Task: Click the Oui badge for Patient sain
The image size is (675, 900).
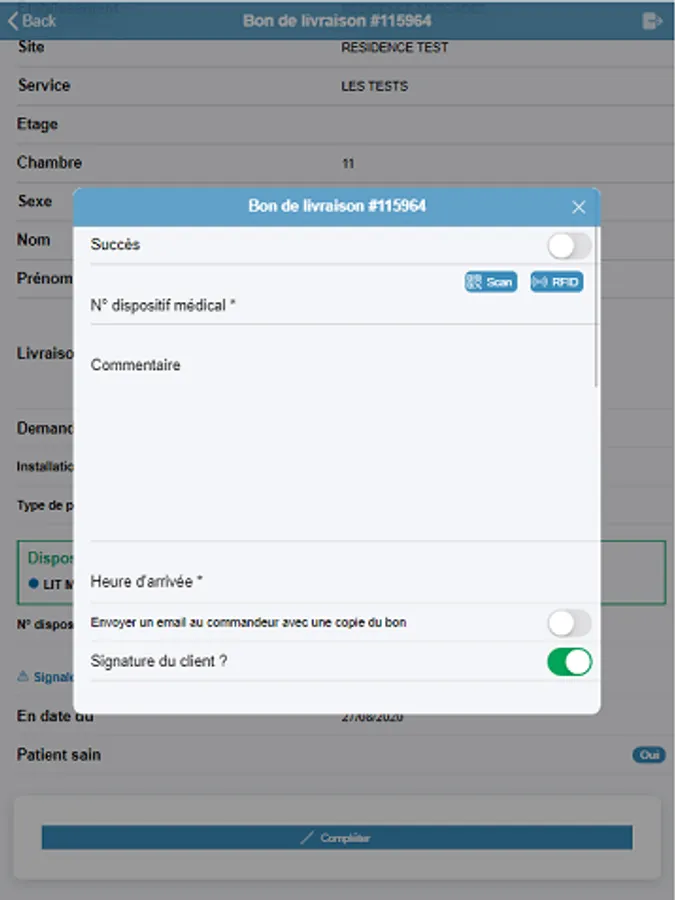Action: click(x=648, y=755)
